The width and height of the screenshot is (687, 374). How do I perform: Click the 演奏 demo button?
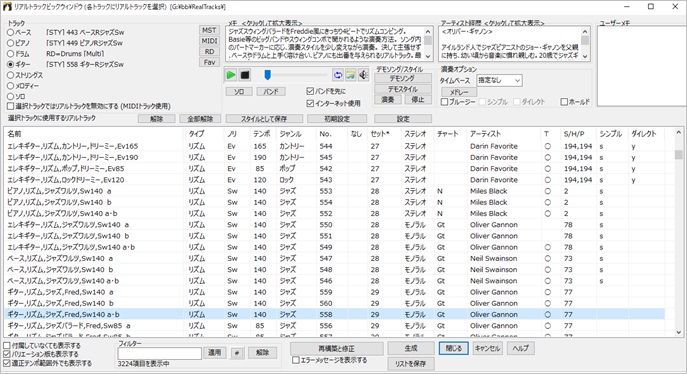click(x=388, y=100)
